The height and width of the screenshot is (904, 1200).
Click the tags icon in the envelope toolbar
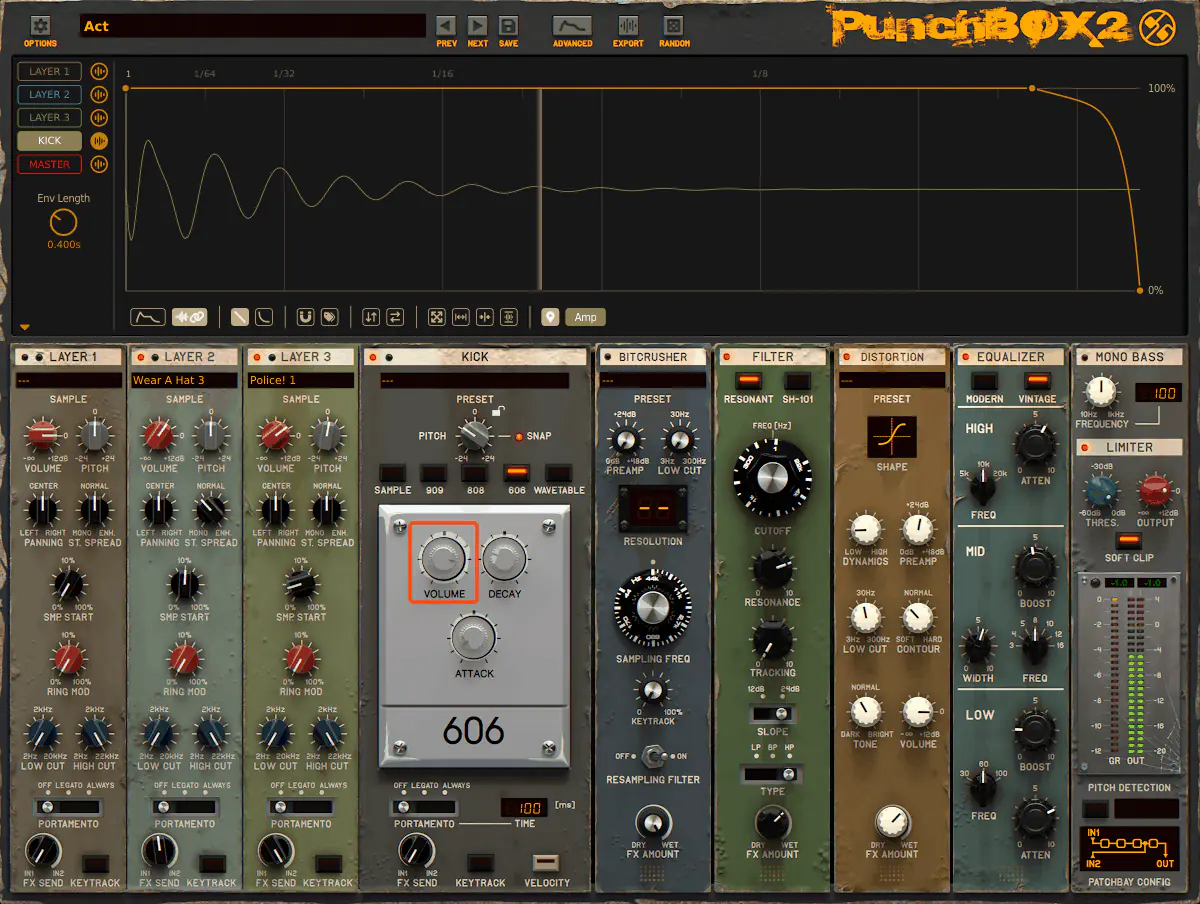(329, 317)
